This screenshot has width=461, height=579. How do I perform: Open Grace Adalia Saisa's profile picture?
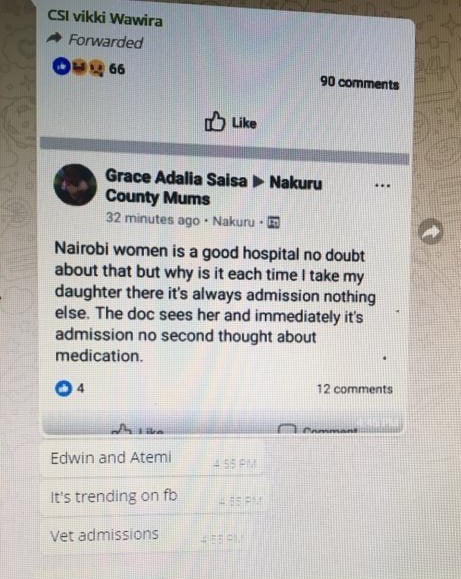click(75, 185)
